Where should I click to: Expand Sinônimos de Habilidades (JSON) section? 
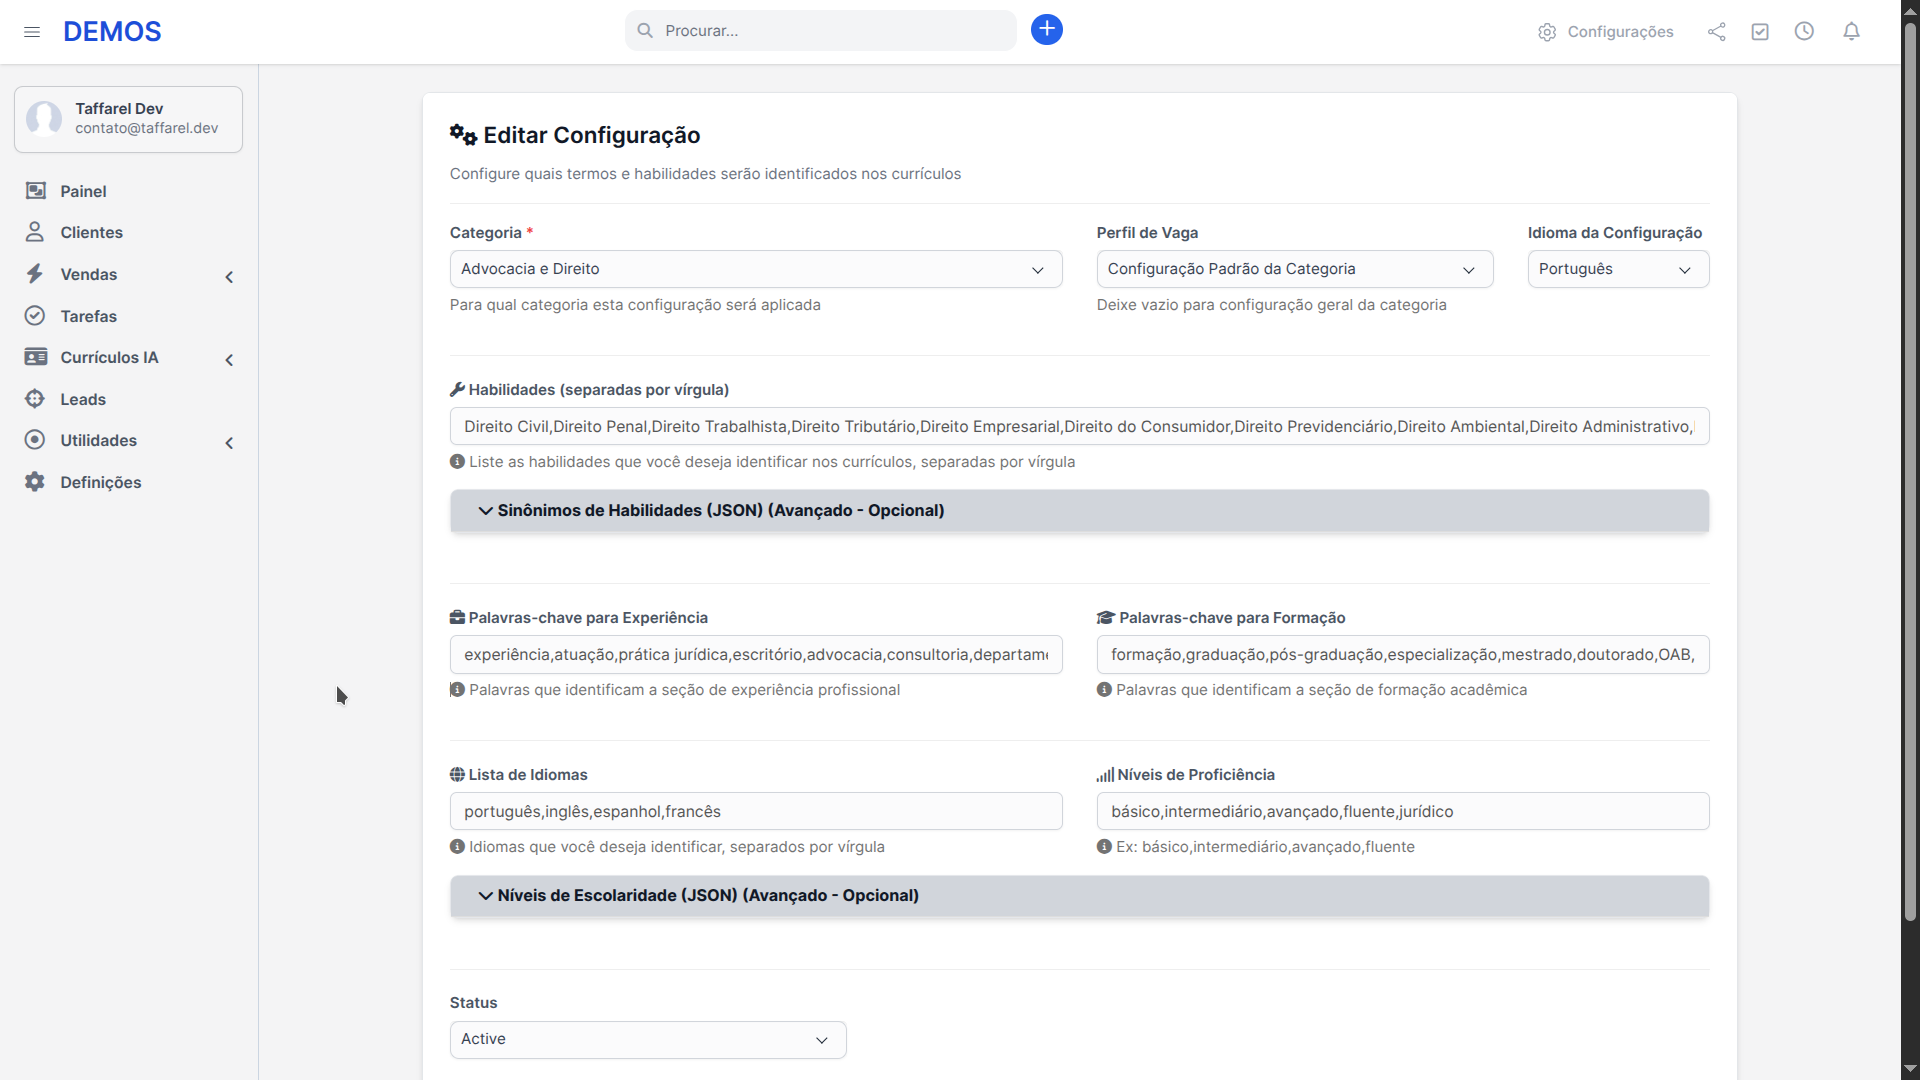coord(721,510)
